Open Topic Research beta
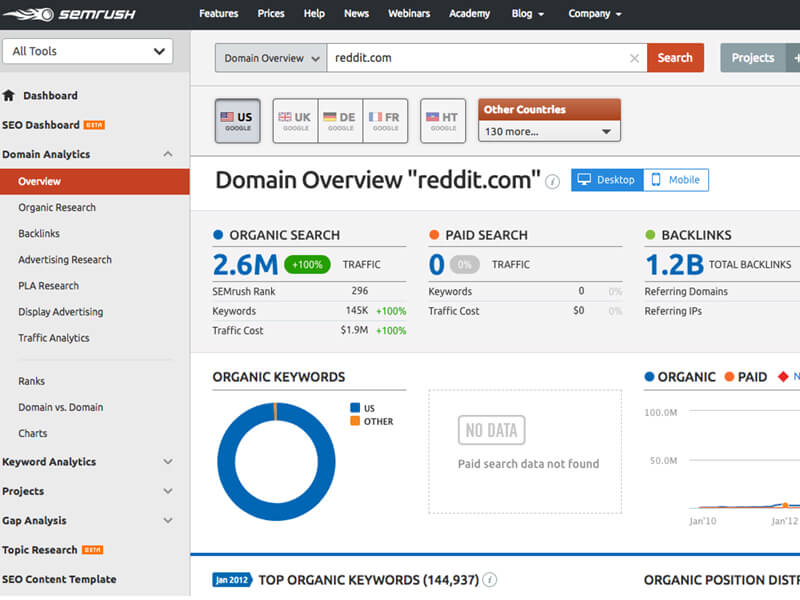Viewport: 800px width, 600px height. [53, 550]
